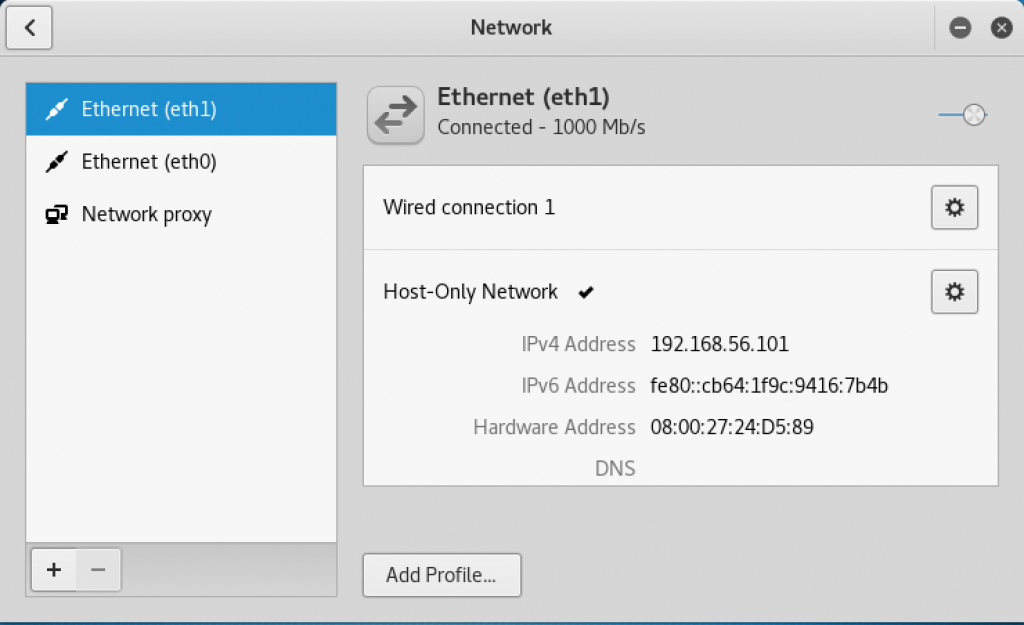Open Network proxy settings in the sidebar
This screenshot has height=625, width=1024.
[x=181, y=214]
